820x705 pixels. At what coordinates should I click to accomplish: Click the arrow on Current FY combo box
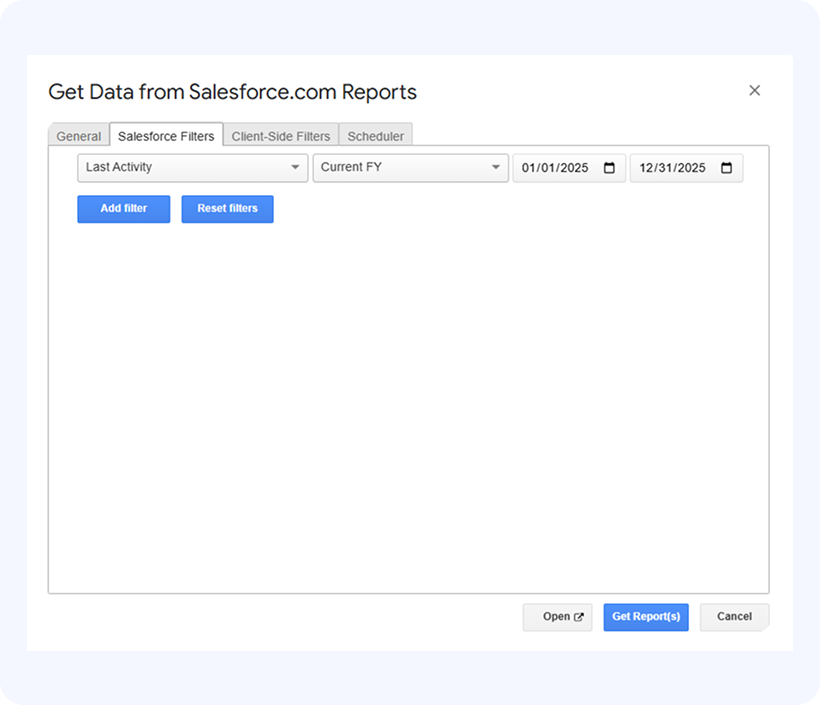(x=496, y=168)
